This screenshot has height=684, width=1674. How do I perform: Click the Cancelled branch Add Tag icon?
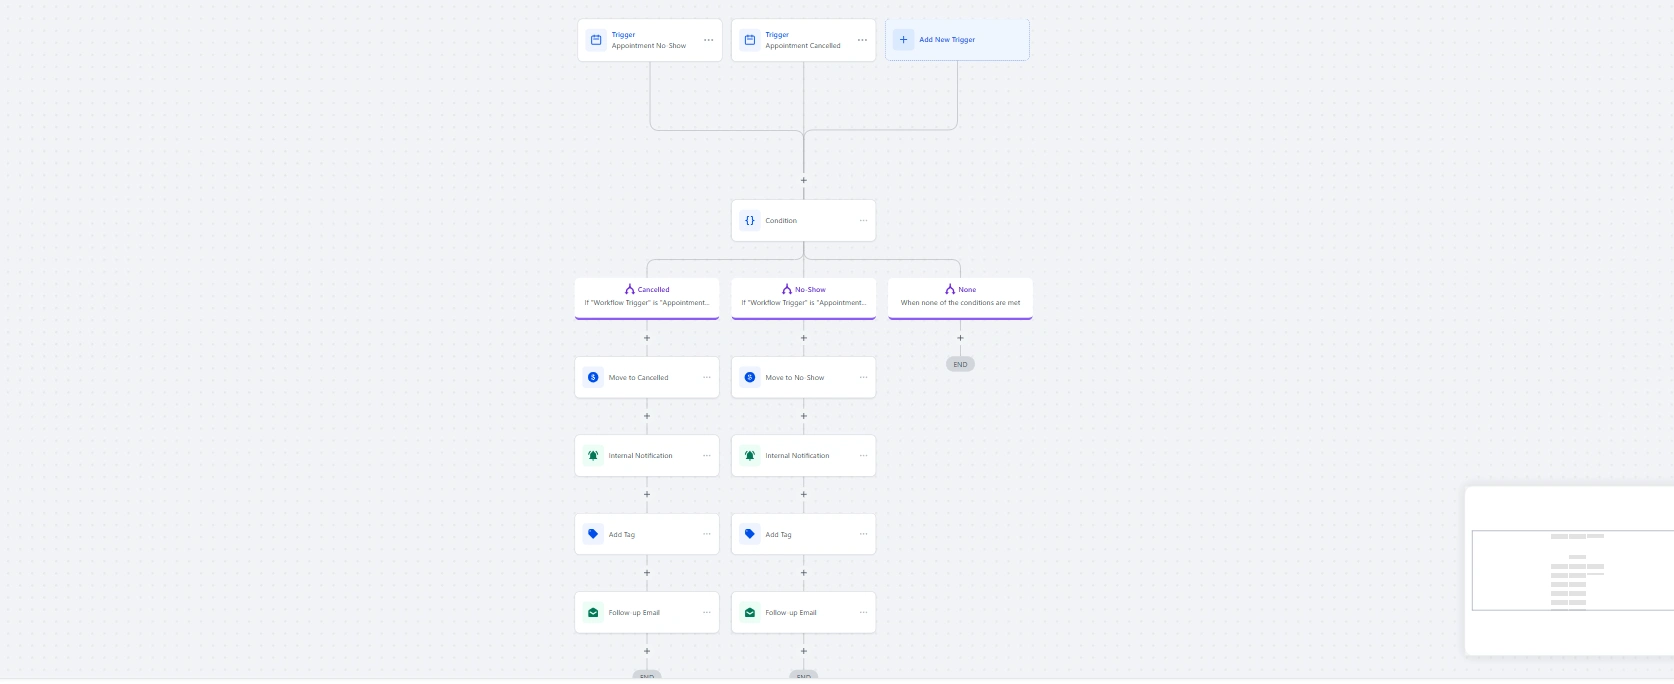point(593,534)
